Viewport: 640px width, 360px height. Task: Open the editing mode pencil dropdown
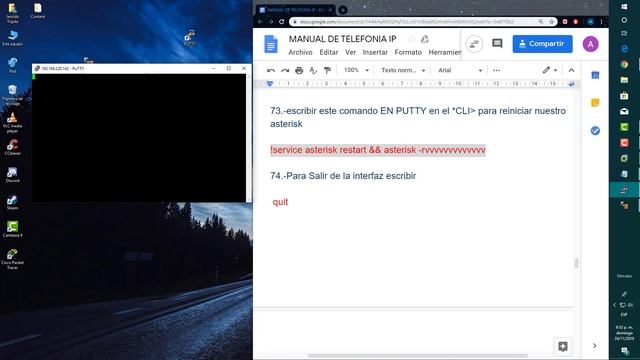pos(549,70)
